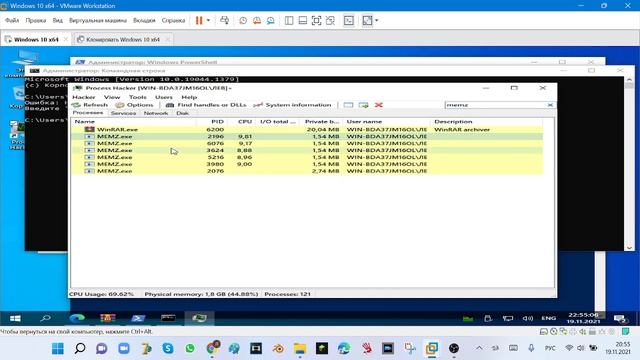The height and width of the screenshot is (360, 640).
Task: Select the MEMZ.exe row with PID 5216
Action: point(307,157)
